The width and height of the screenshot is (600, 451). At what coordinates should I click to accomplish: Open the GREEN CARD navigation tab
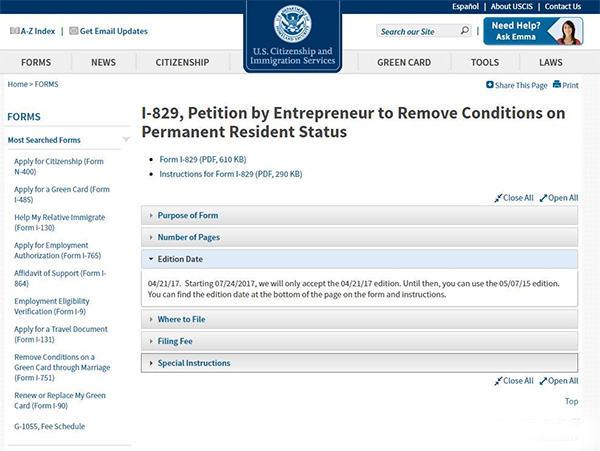pos(404,62)
